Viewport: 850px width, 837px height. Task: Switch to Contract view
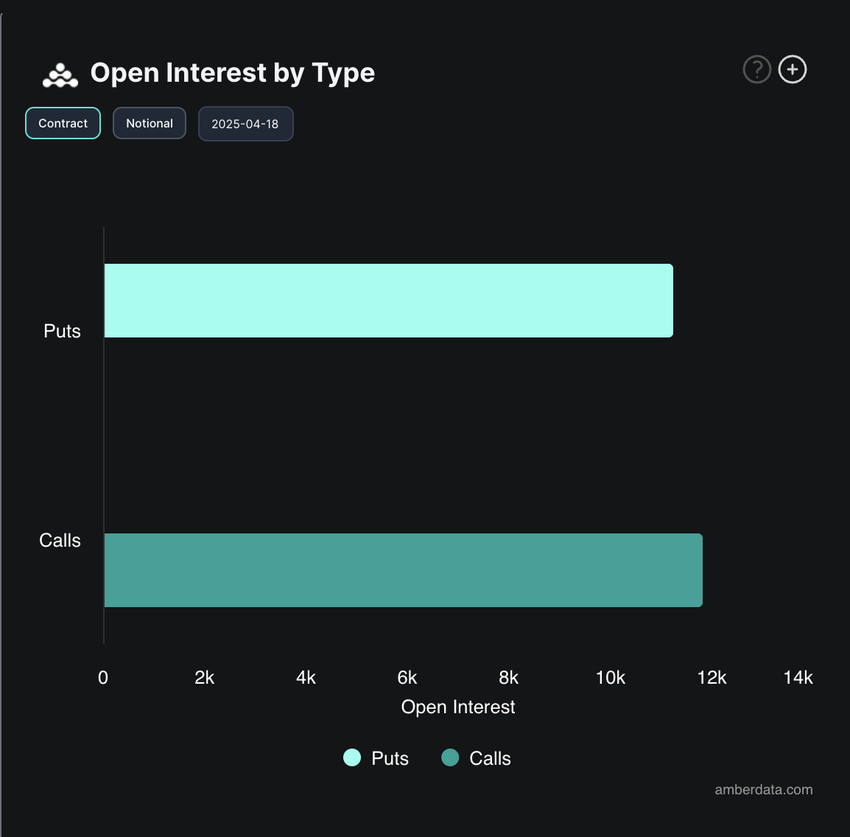click(63, 123)
